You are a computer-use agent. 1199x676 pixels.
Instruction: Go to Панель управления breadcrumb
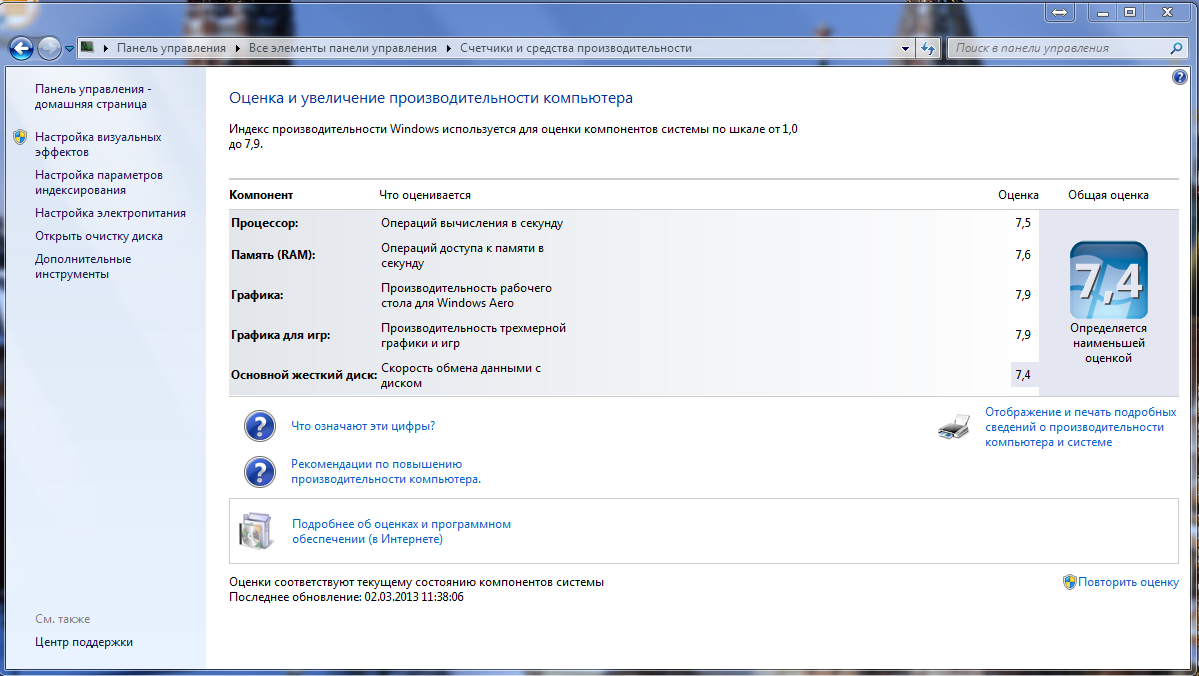point(171,48)
